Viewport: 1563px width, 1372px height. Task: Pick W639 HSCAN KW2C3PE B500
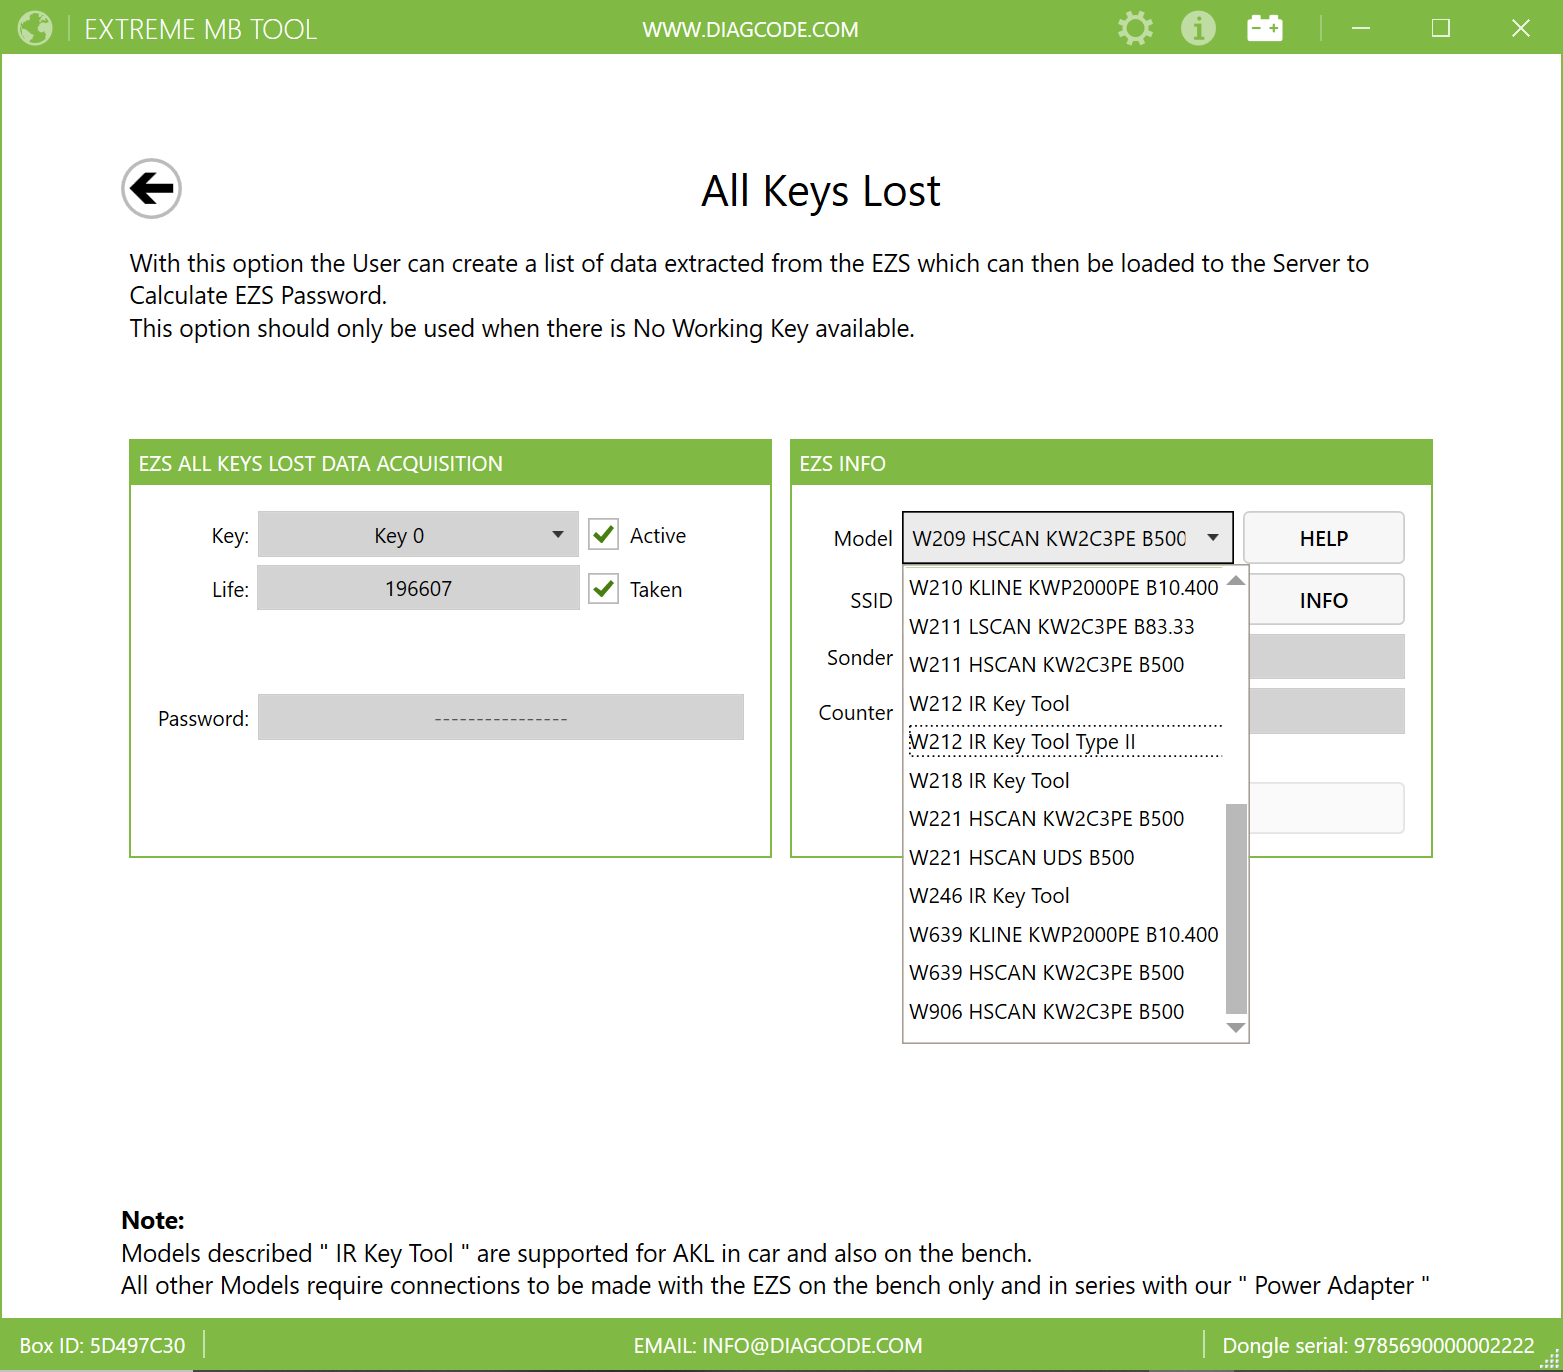(x=1064, y=973)
